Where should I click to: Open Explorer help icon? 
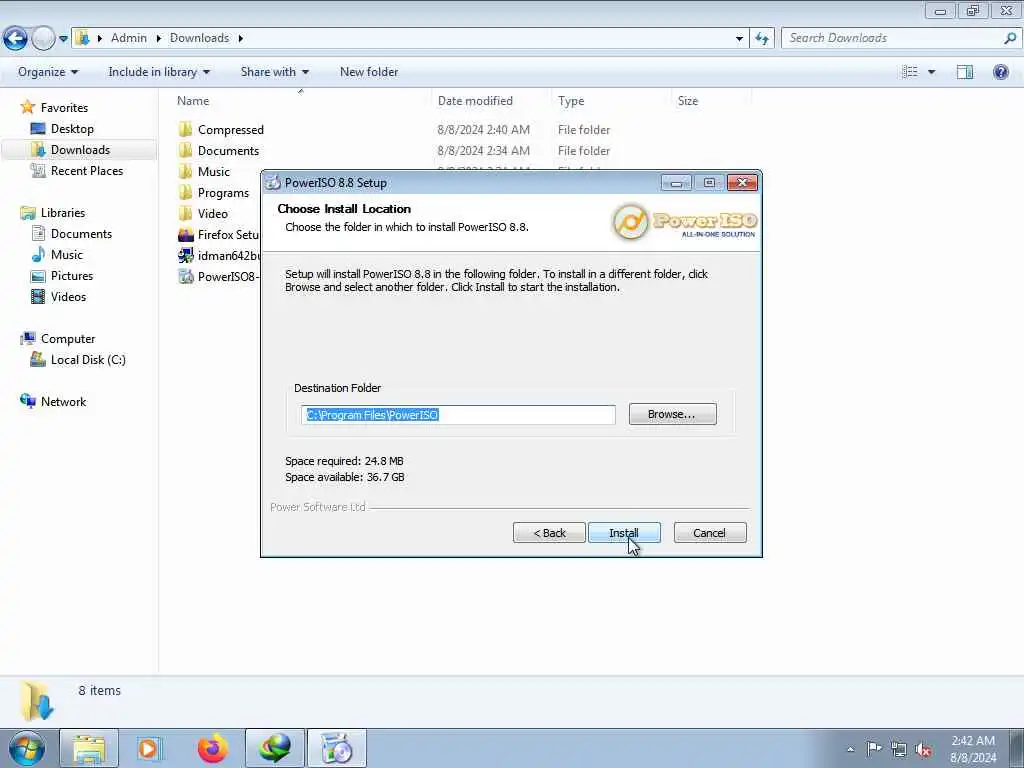(x=1000, y=72)
